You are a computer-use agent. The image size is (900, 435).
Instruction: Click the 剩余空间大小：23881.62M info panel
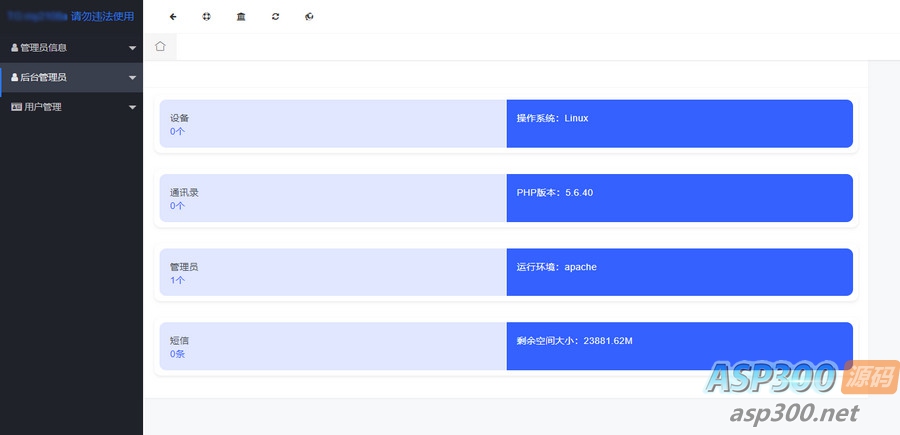pos(680,346)
